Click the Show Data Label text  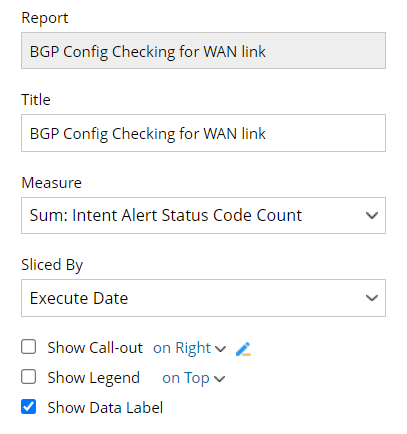pyautogui.click(x=105, y=408)
